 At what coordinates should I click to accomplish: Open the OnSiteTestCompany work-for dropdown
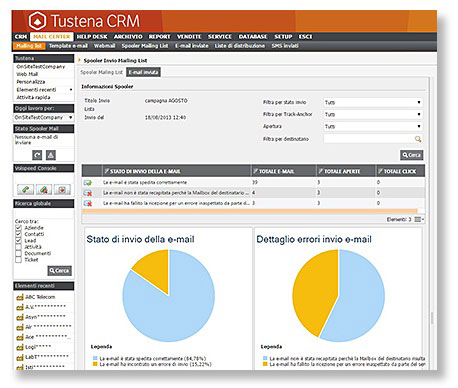[x=44, y=117]
